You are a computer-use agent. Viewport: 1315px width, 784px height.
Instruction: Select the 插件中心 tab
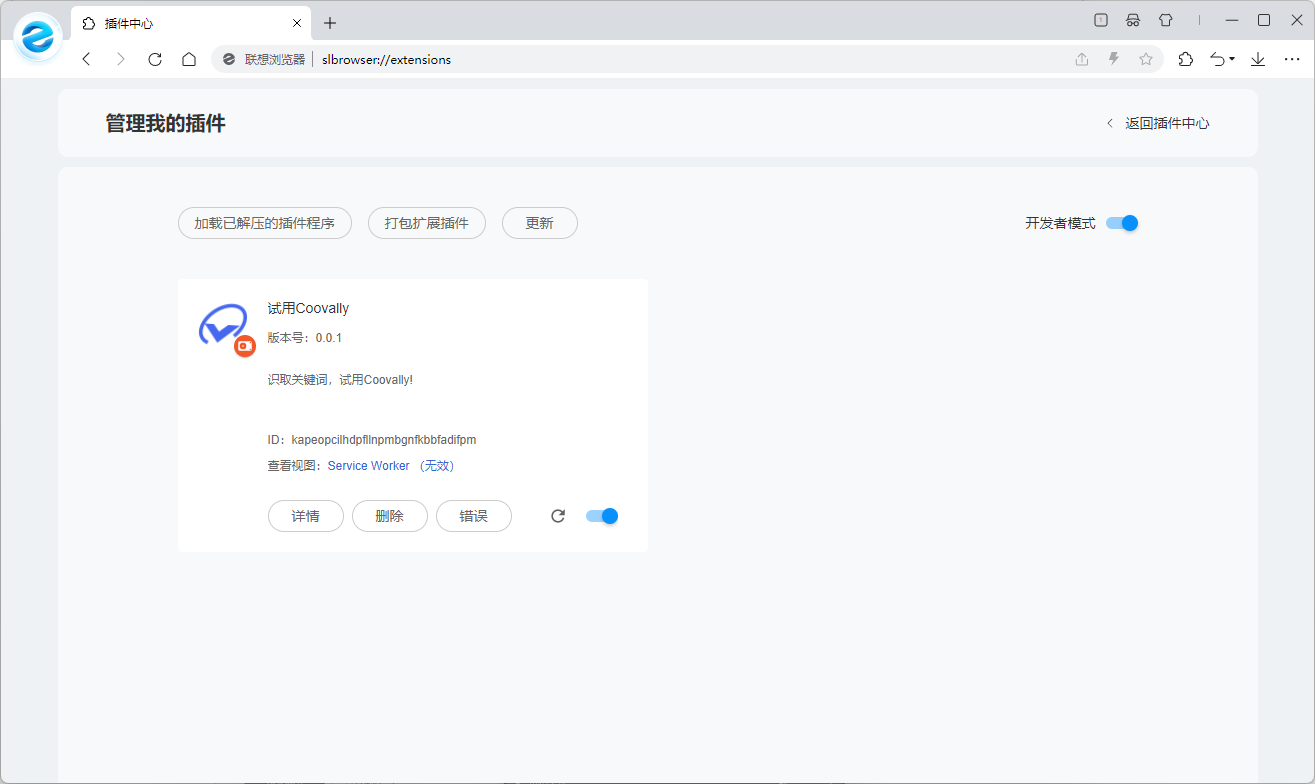click(190, 23)
